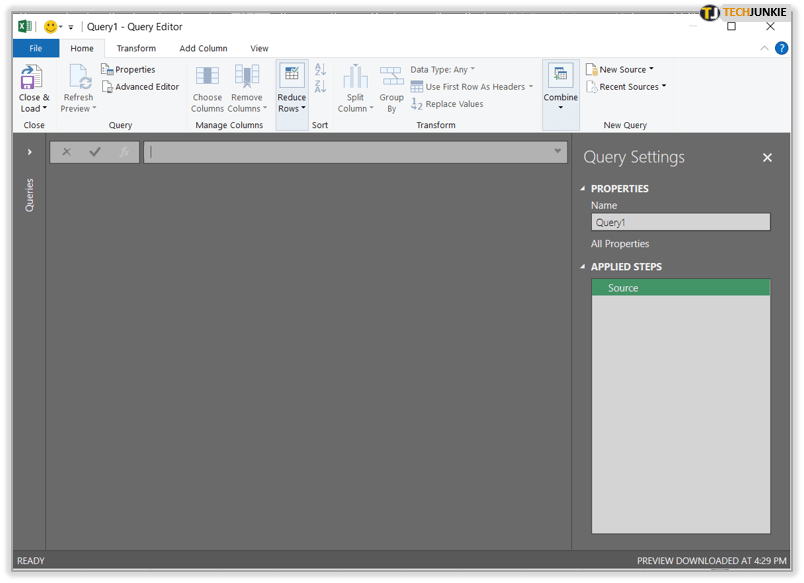
Task: Collapse the APPLIED STEPS section
Action: 584,267
